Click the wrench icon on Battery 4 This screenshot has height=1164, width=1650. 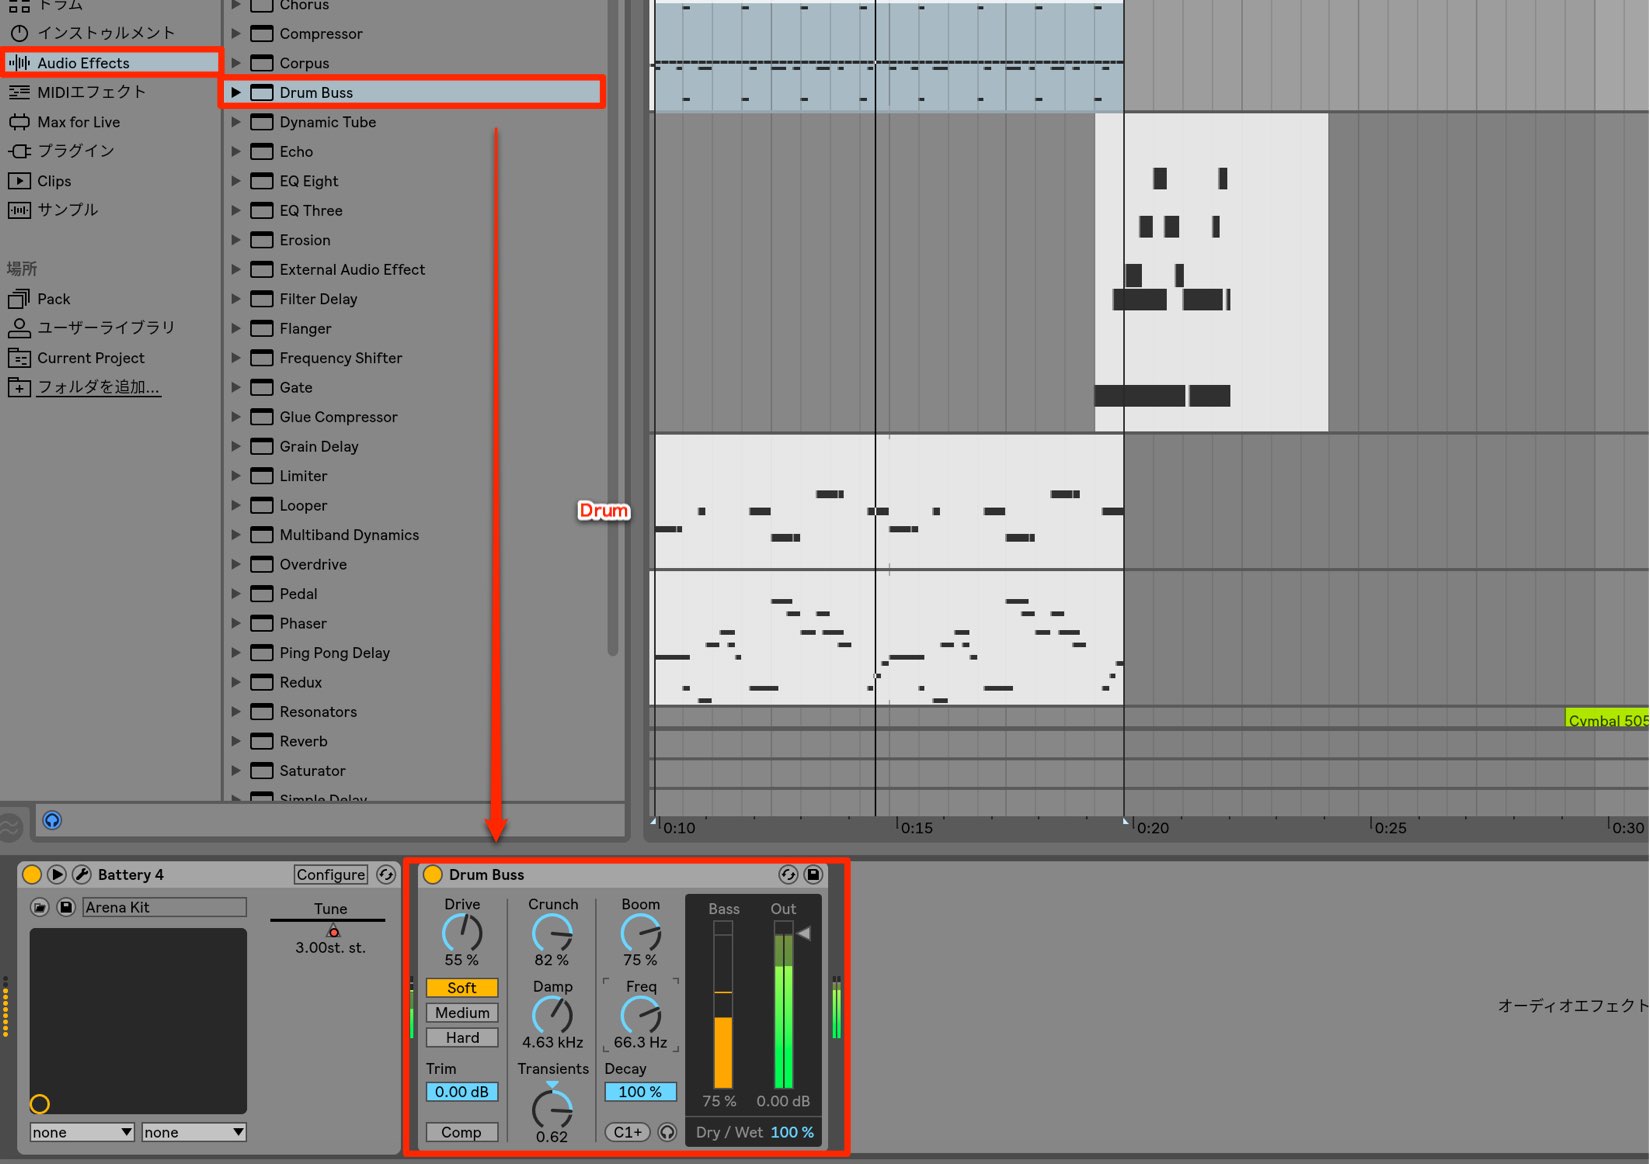[x=82, y=874]
